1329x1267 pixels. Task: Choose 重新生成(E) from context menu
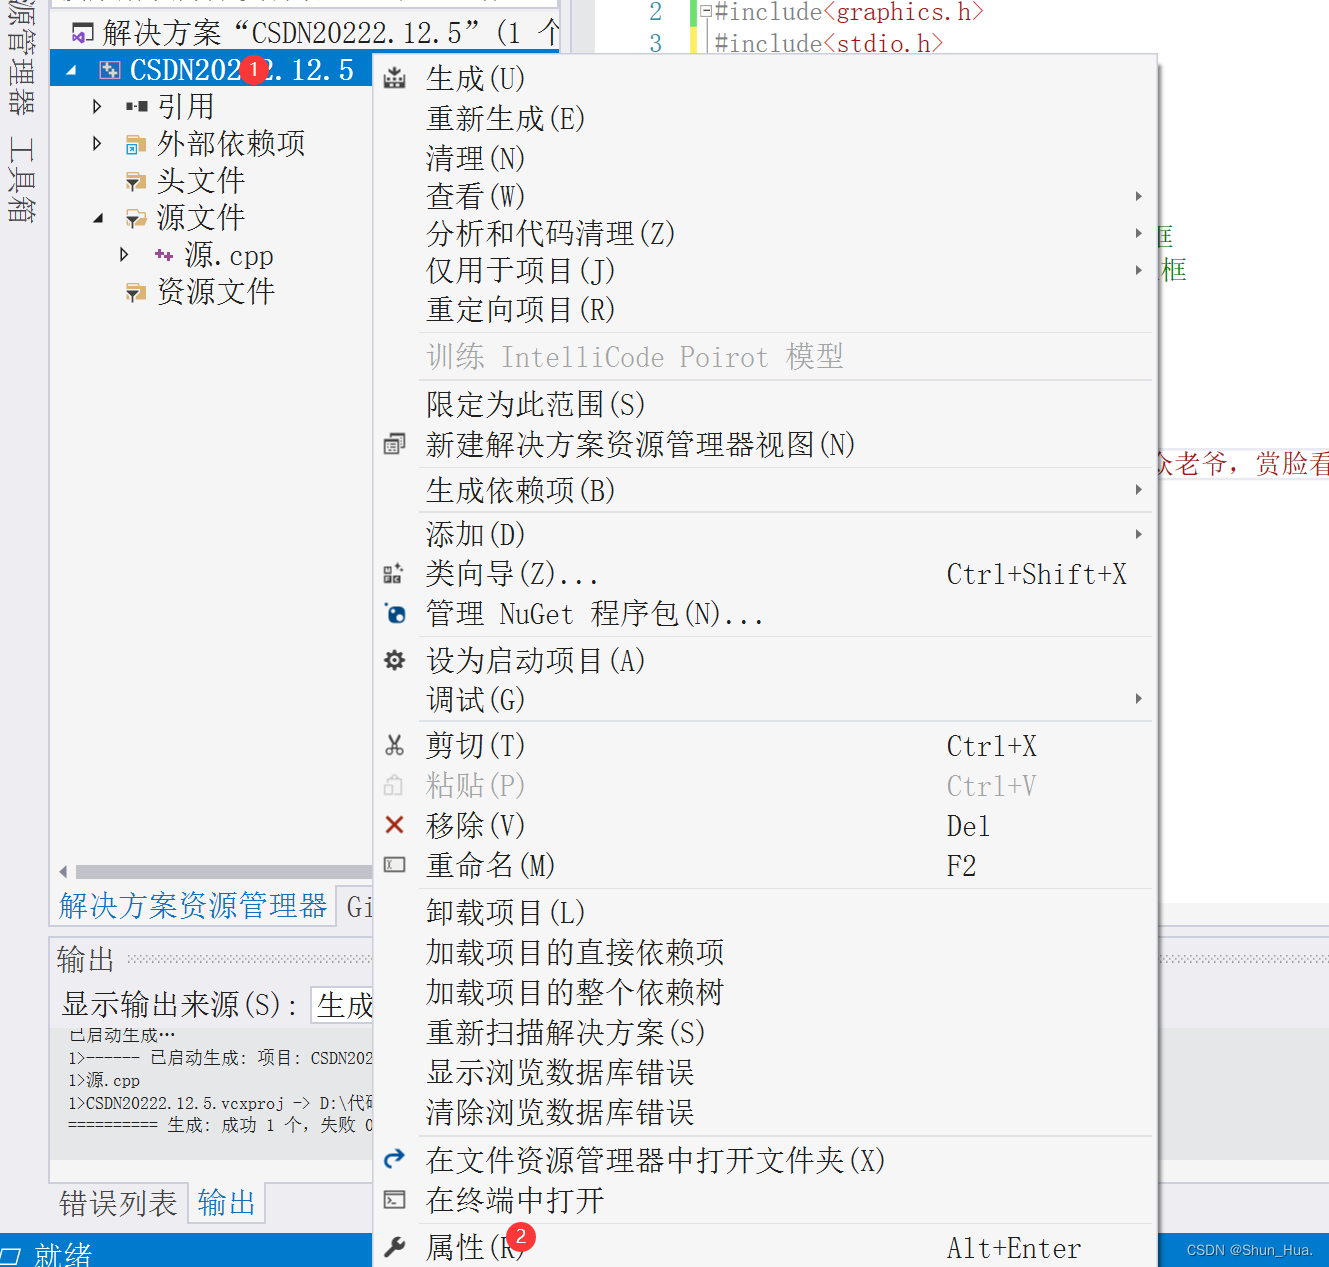[x=505, y=118]
